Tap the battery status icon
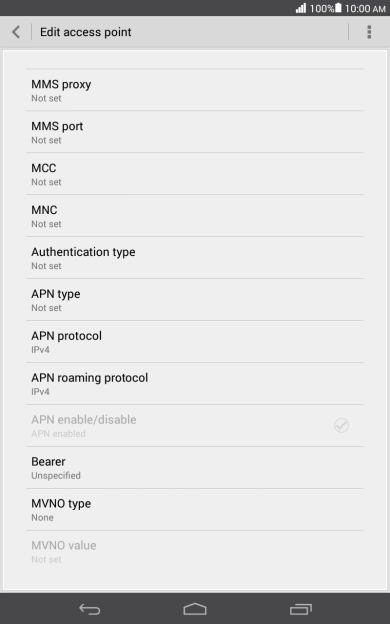 (x=338, y=8)
